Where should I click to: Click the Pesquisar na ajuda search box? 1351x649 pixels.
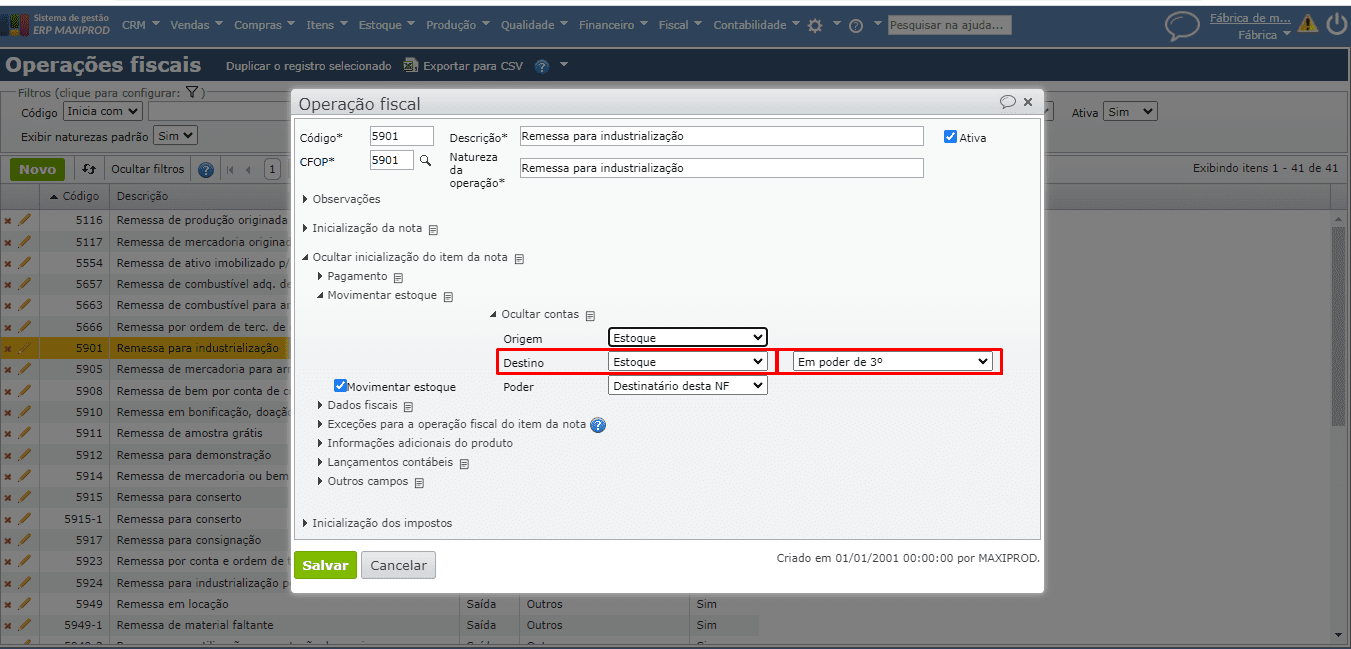point(949,25)
